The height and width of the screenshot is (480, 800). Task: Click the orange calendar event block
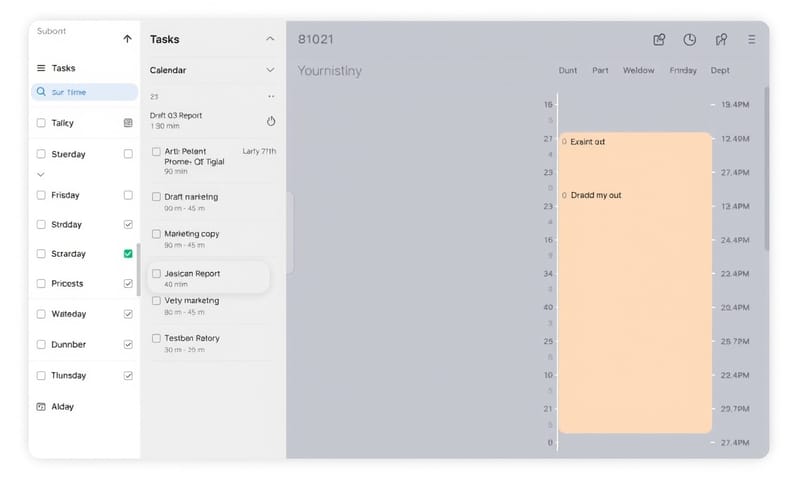pyautogui.click(x=634, y=300)
